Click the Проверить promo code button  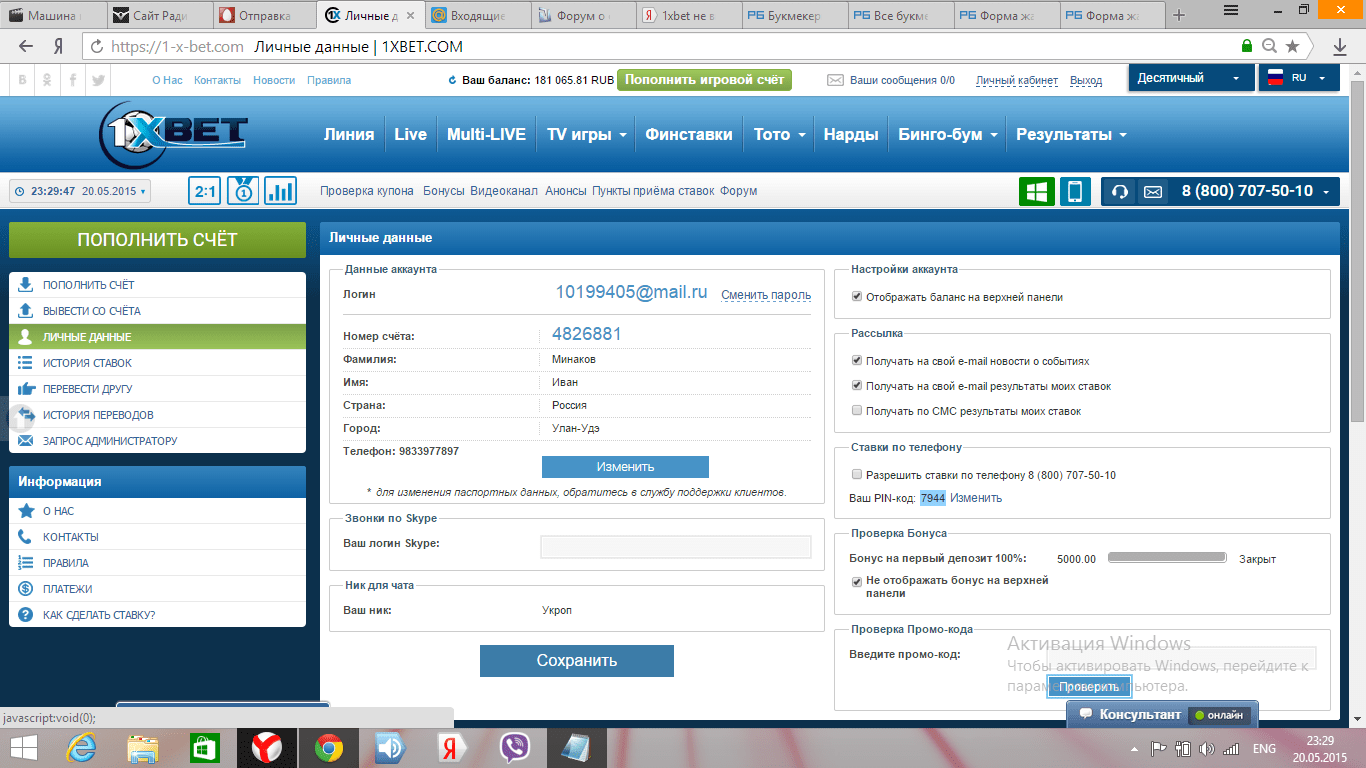[1089, 687]
